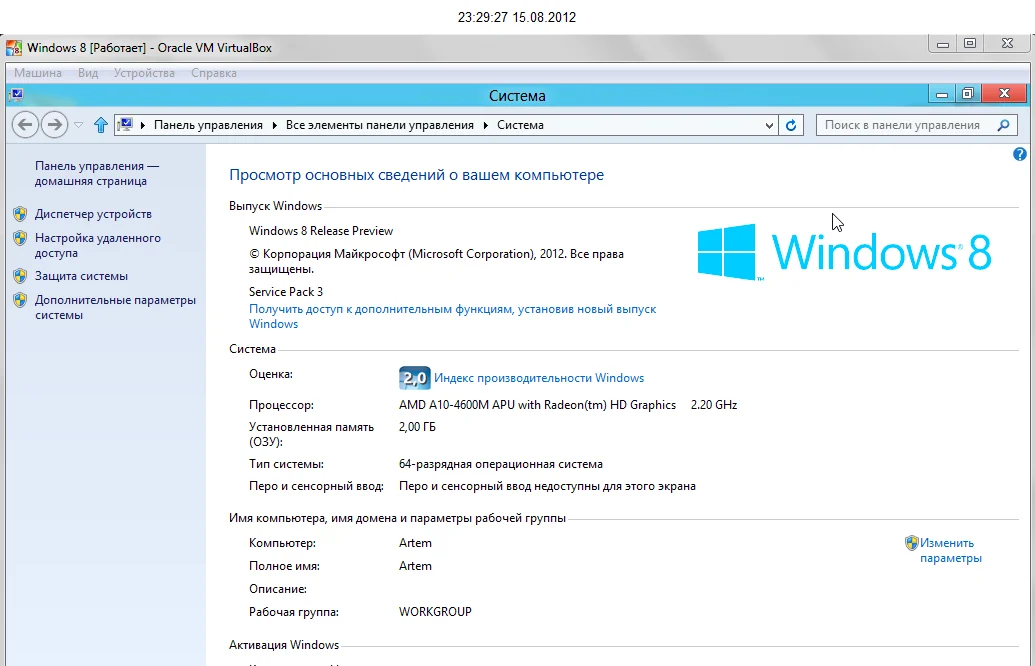This screenshot has width=1035, height=666.
Task: Click the WORKGROUP value
Action: click(x=435, y=612)
